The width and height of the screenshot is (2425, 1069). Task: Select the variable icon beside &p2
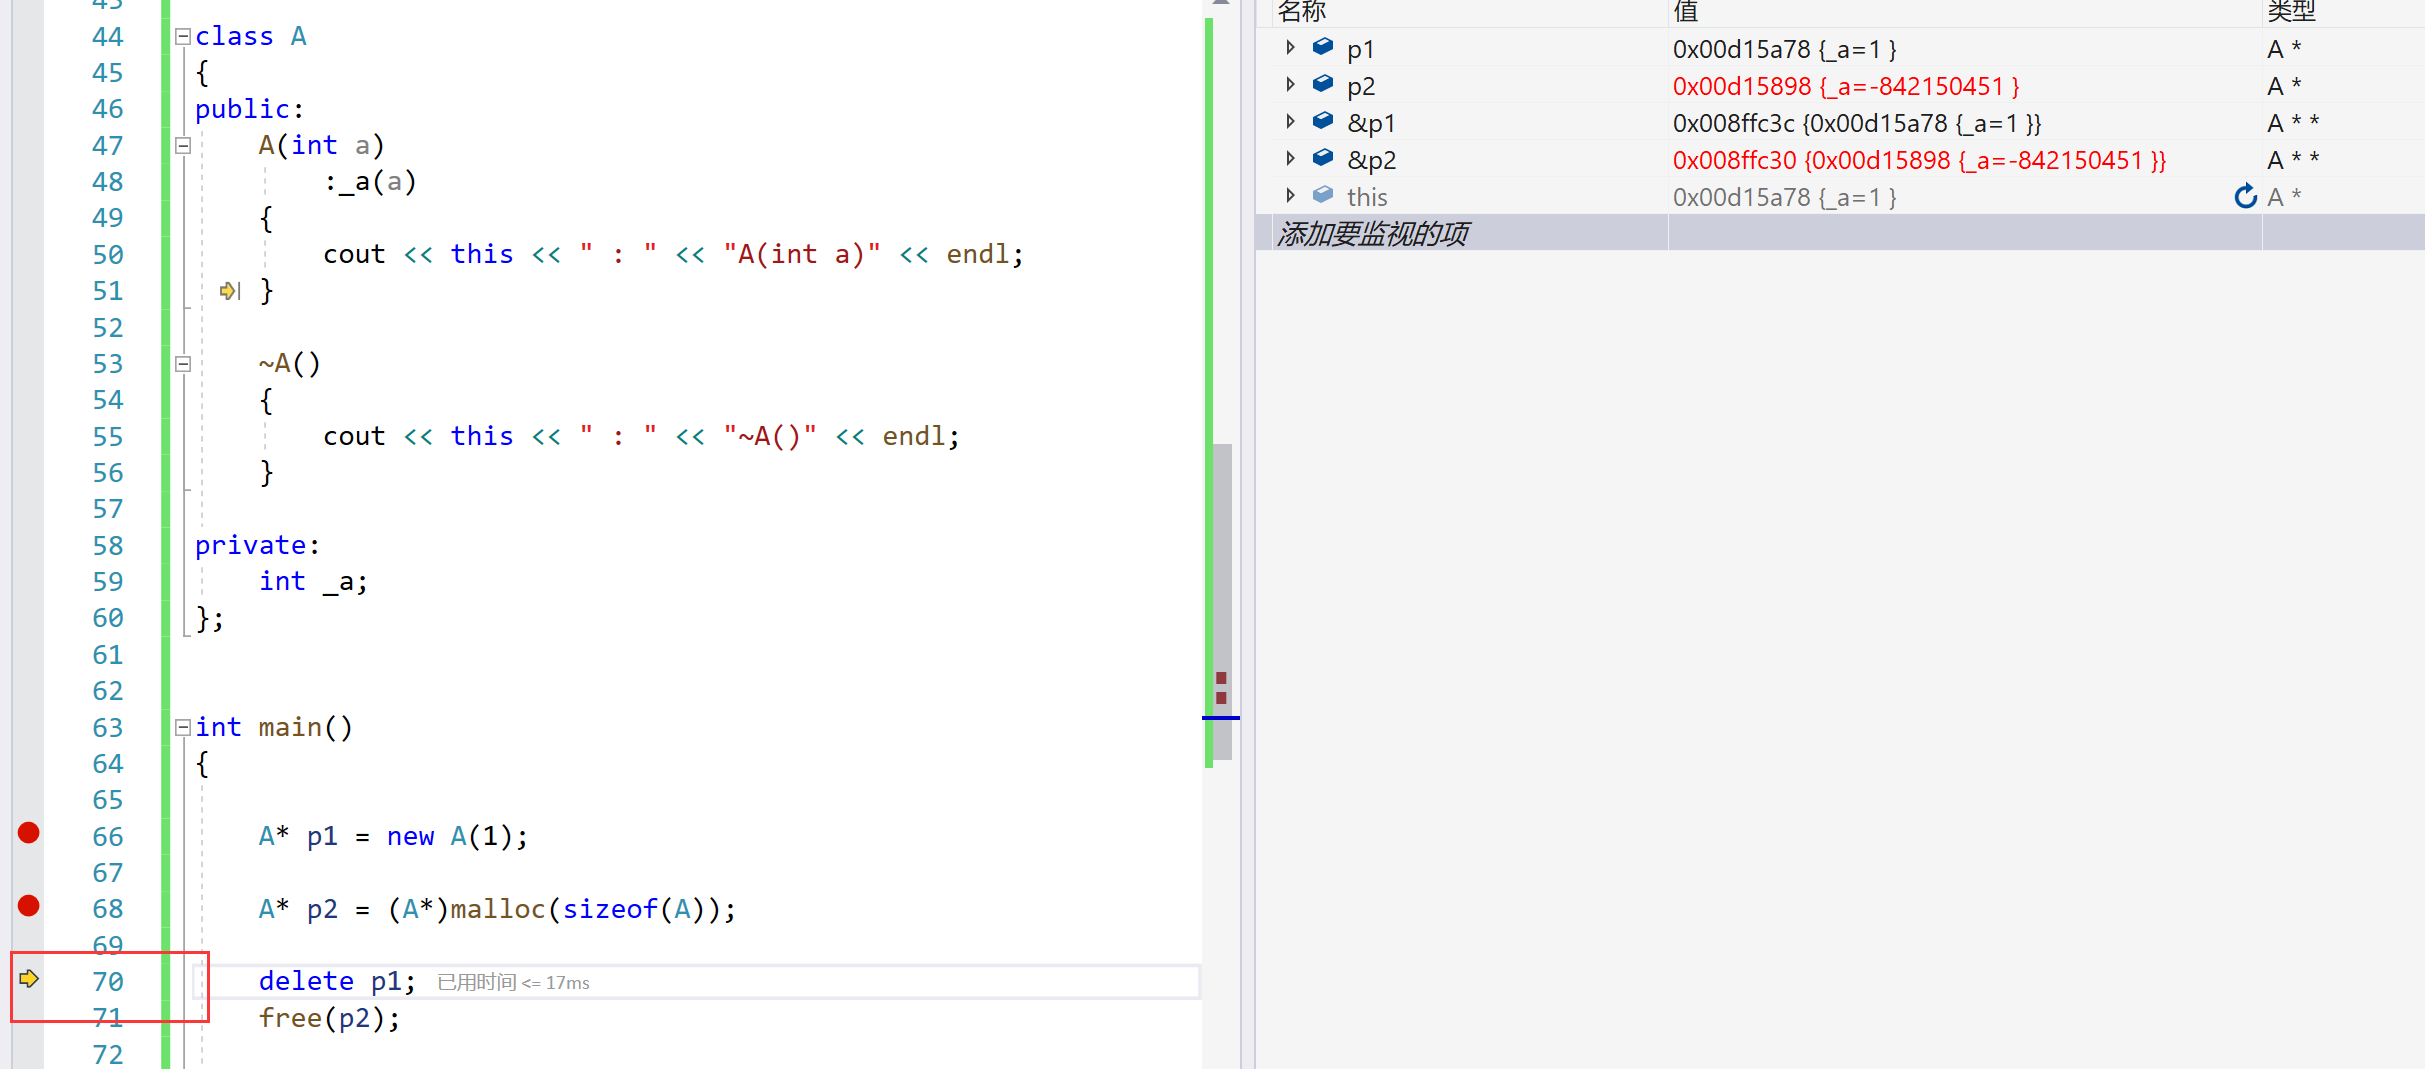point(1323,158)
